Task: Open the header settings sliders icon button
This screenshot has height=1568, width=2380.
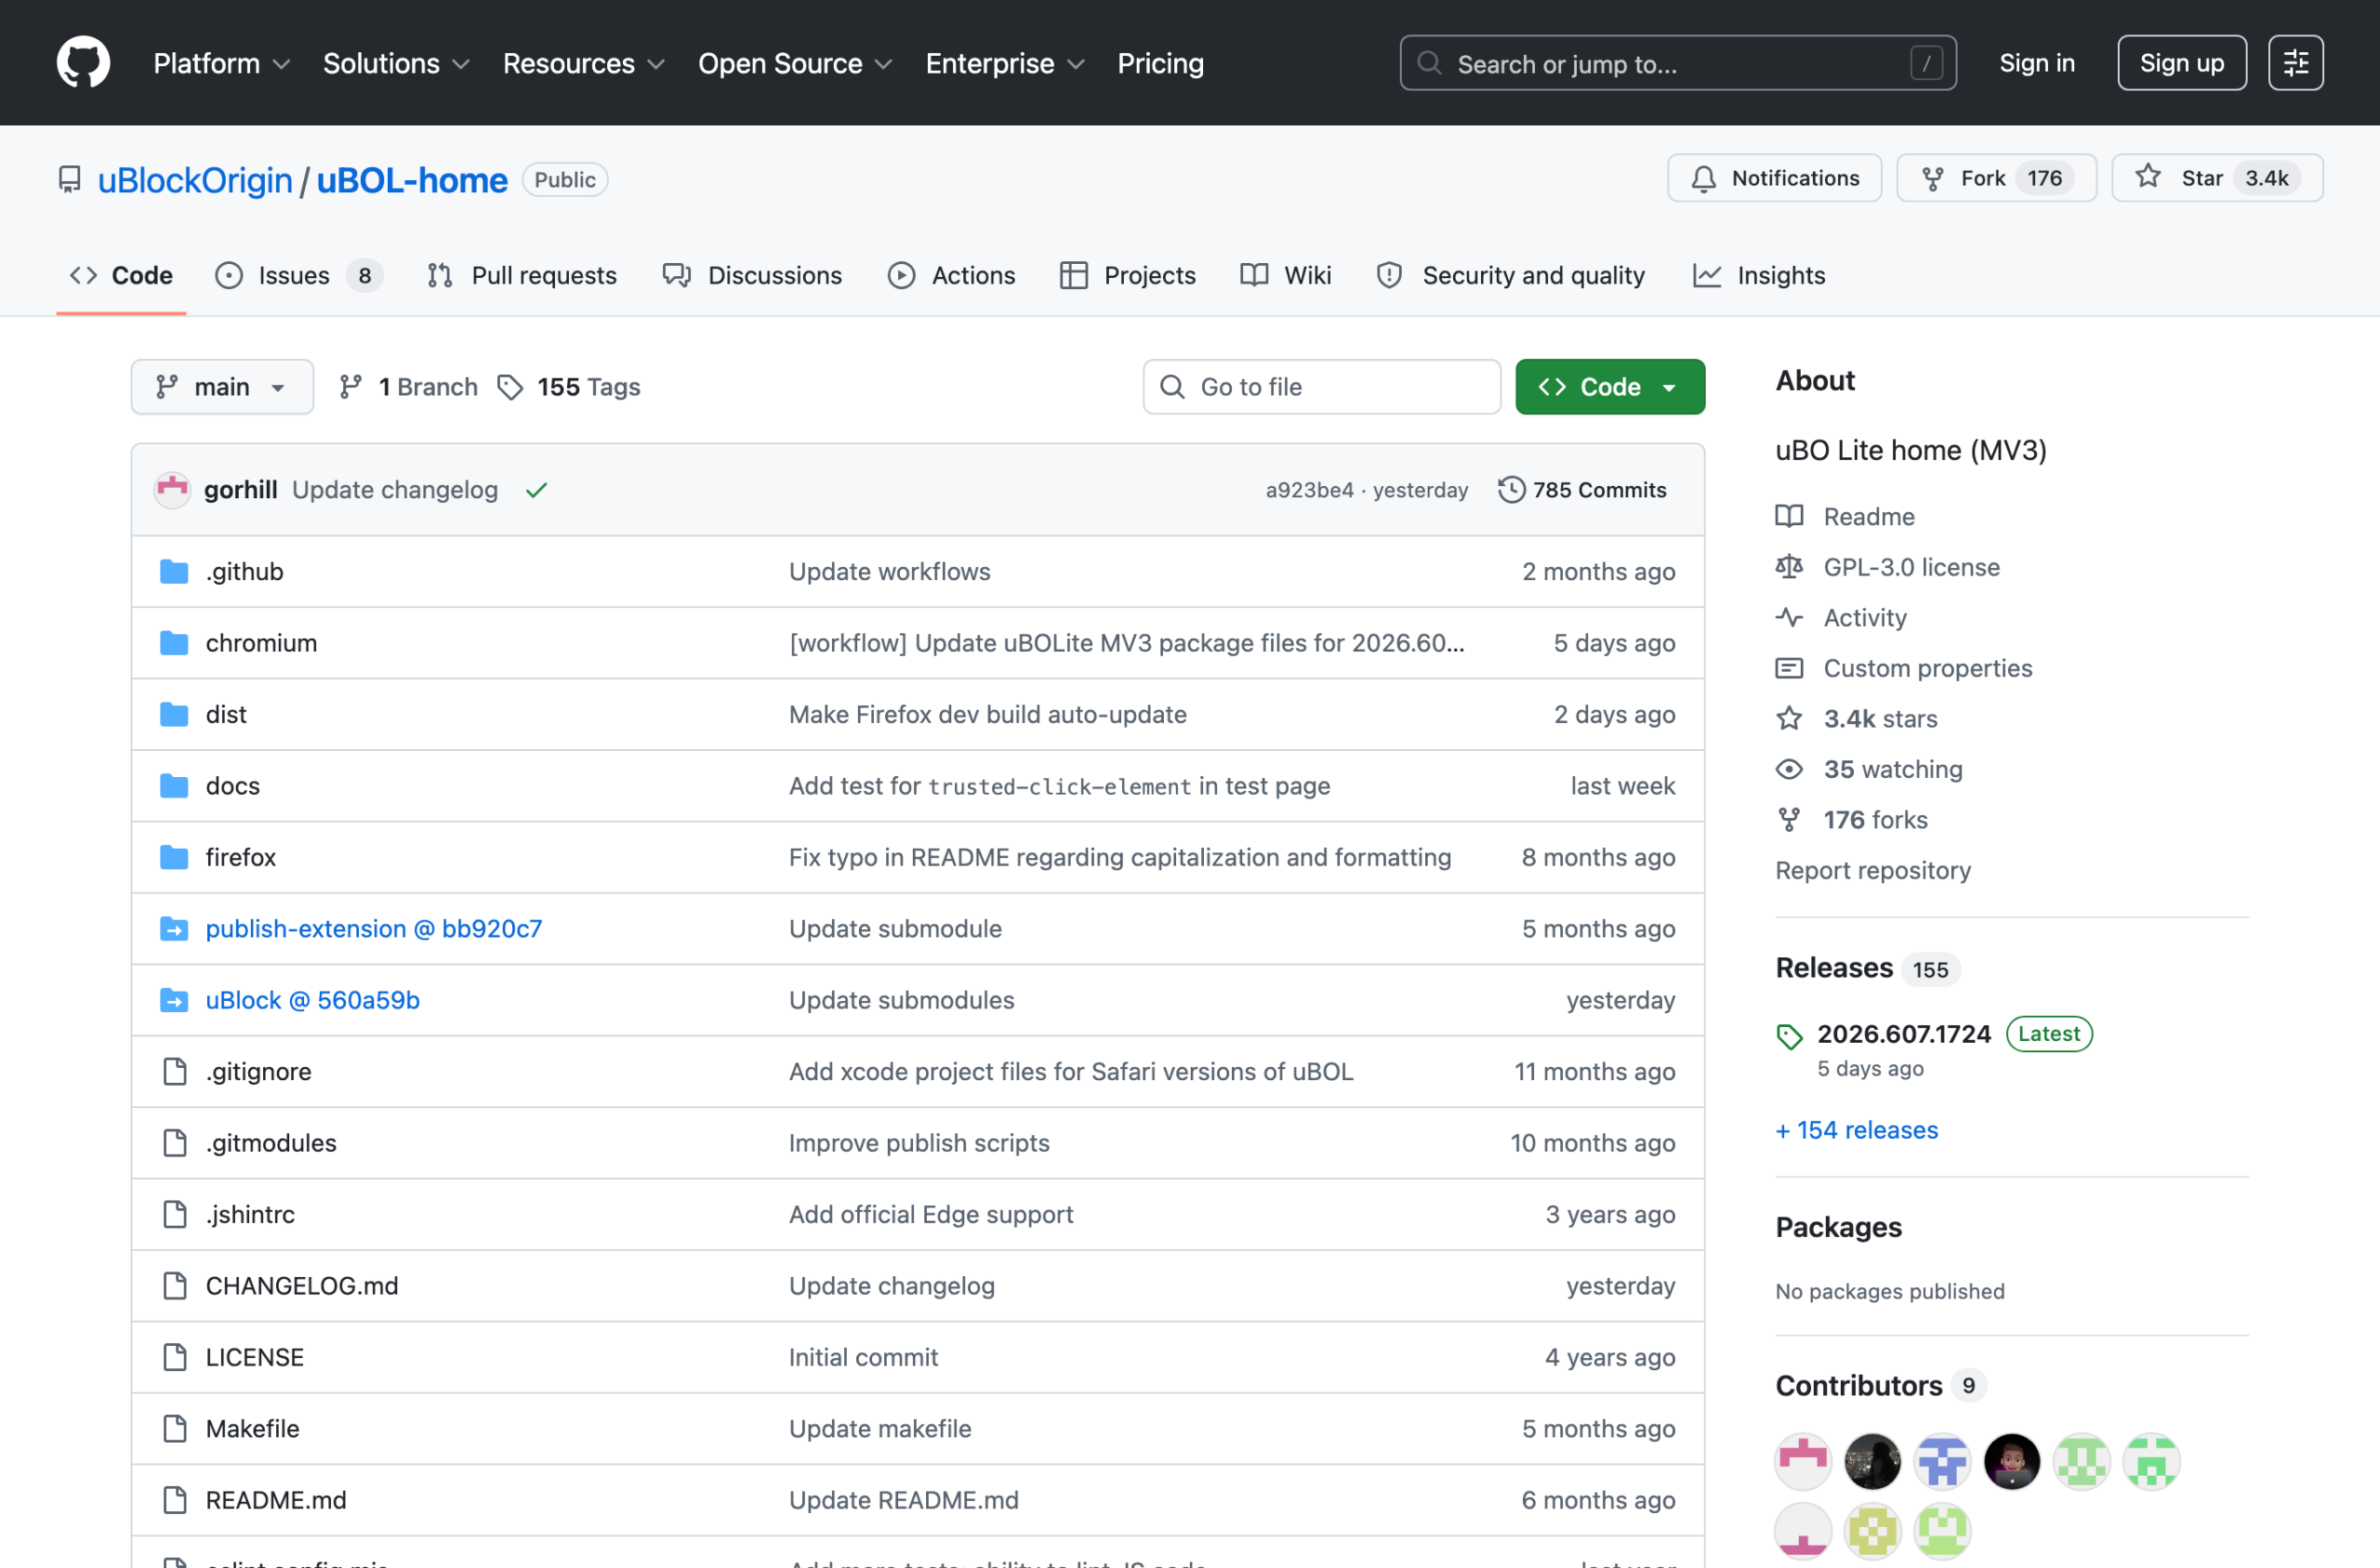Action: (2295, 63)
